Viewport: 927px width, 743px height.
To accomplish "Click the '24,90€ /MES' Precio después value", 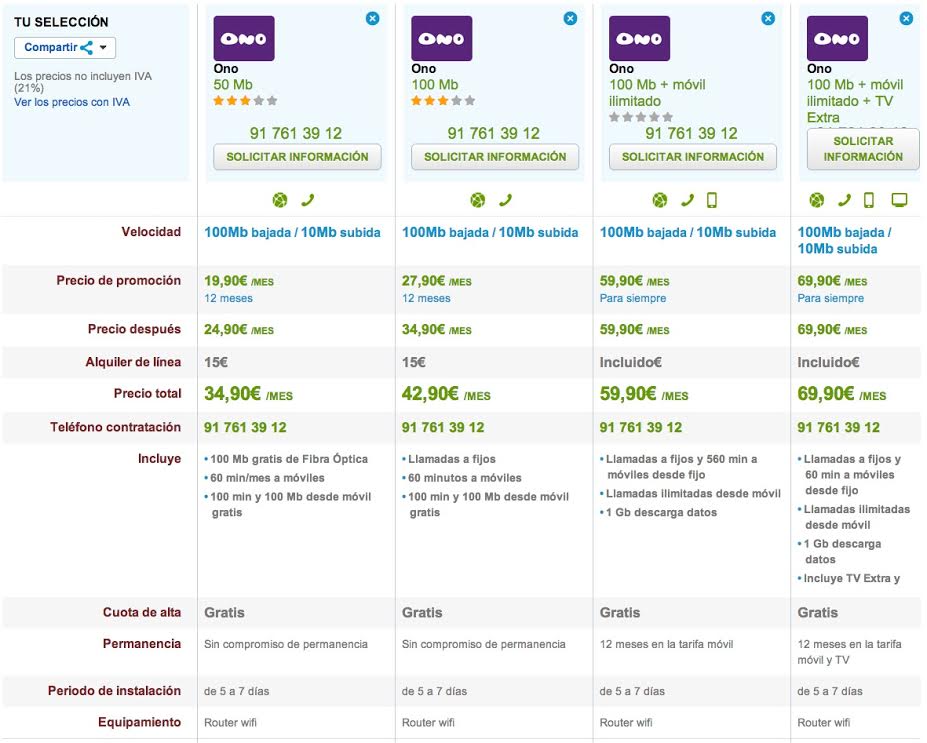I will pyautogui.click(x=239, y=330).
